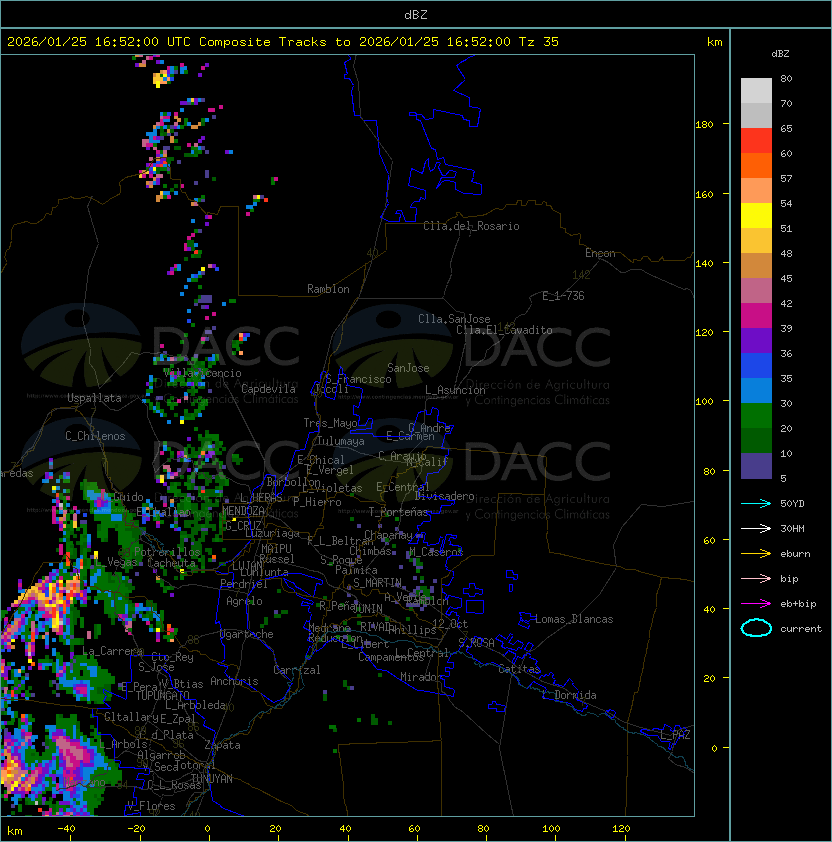
Task: Click the 'Ugarteche' map label
Action: [247, 634]
